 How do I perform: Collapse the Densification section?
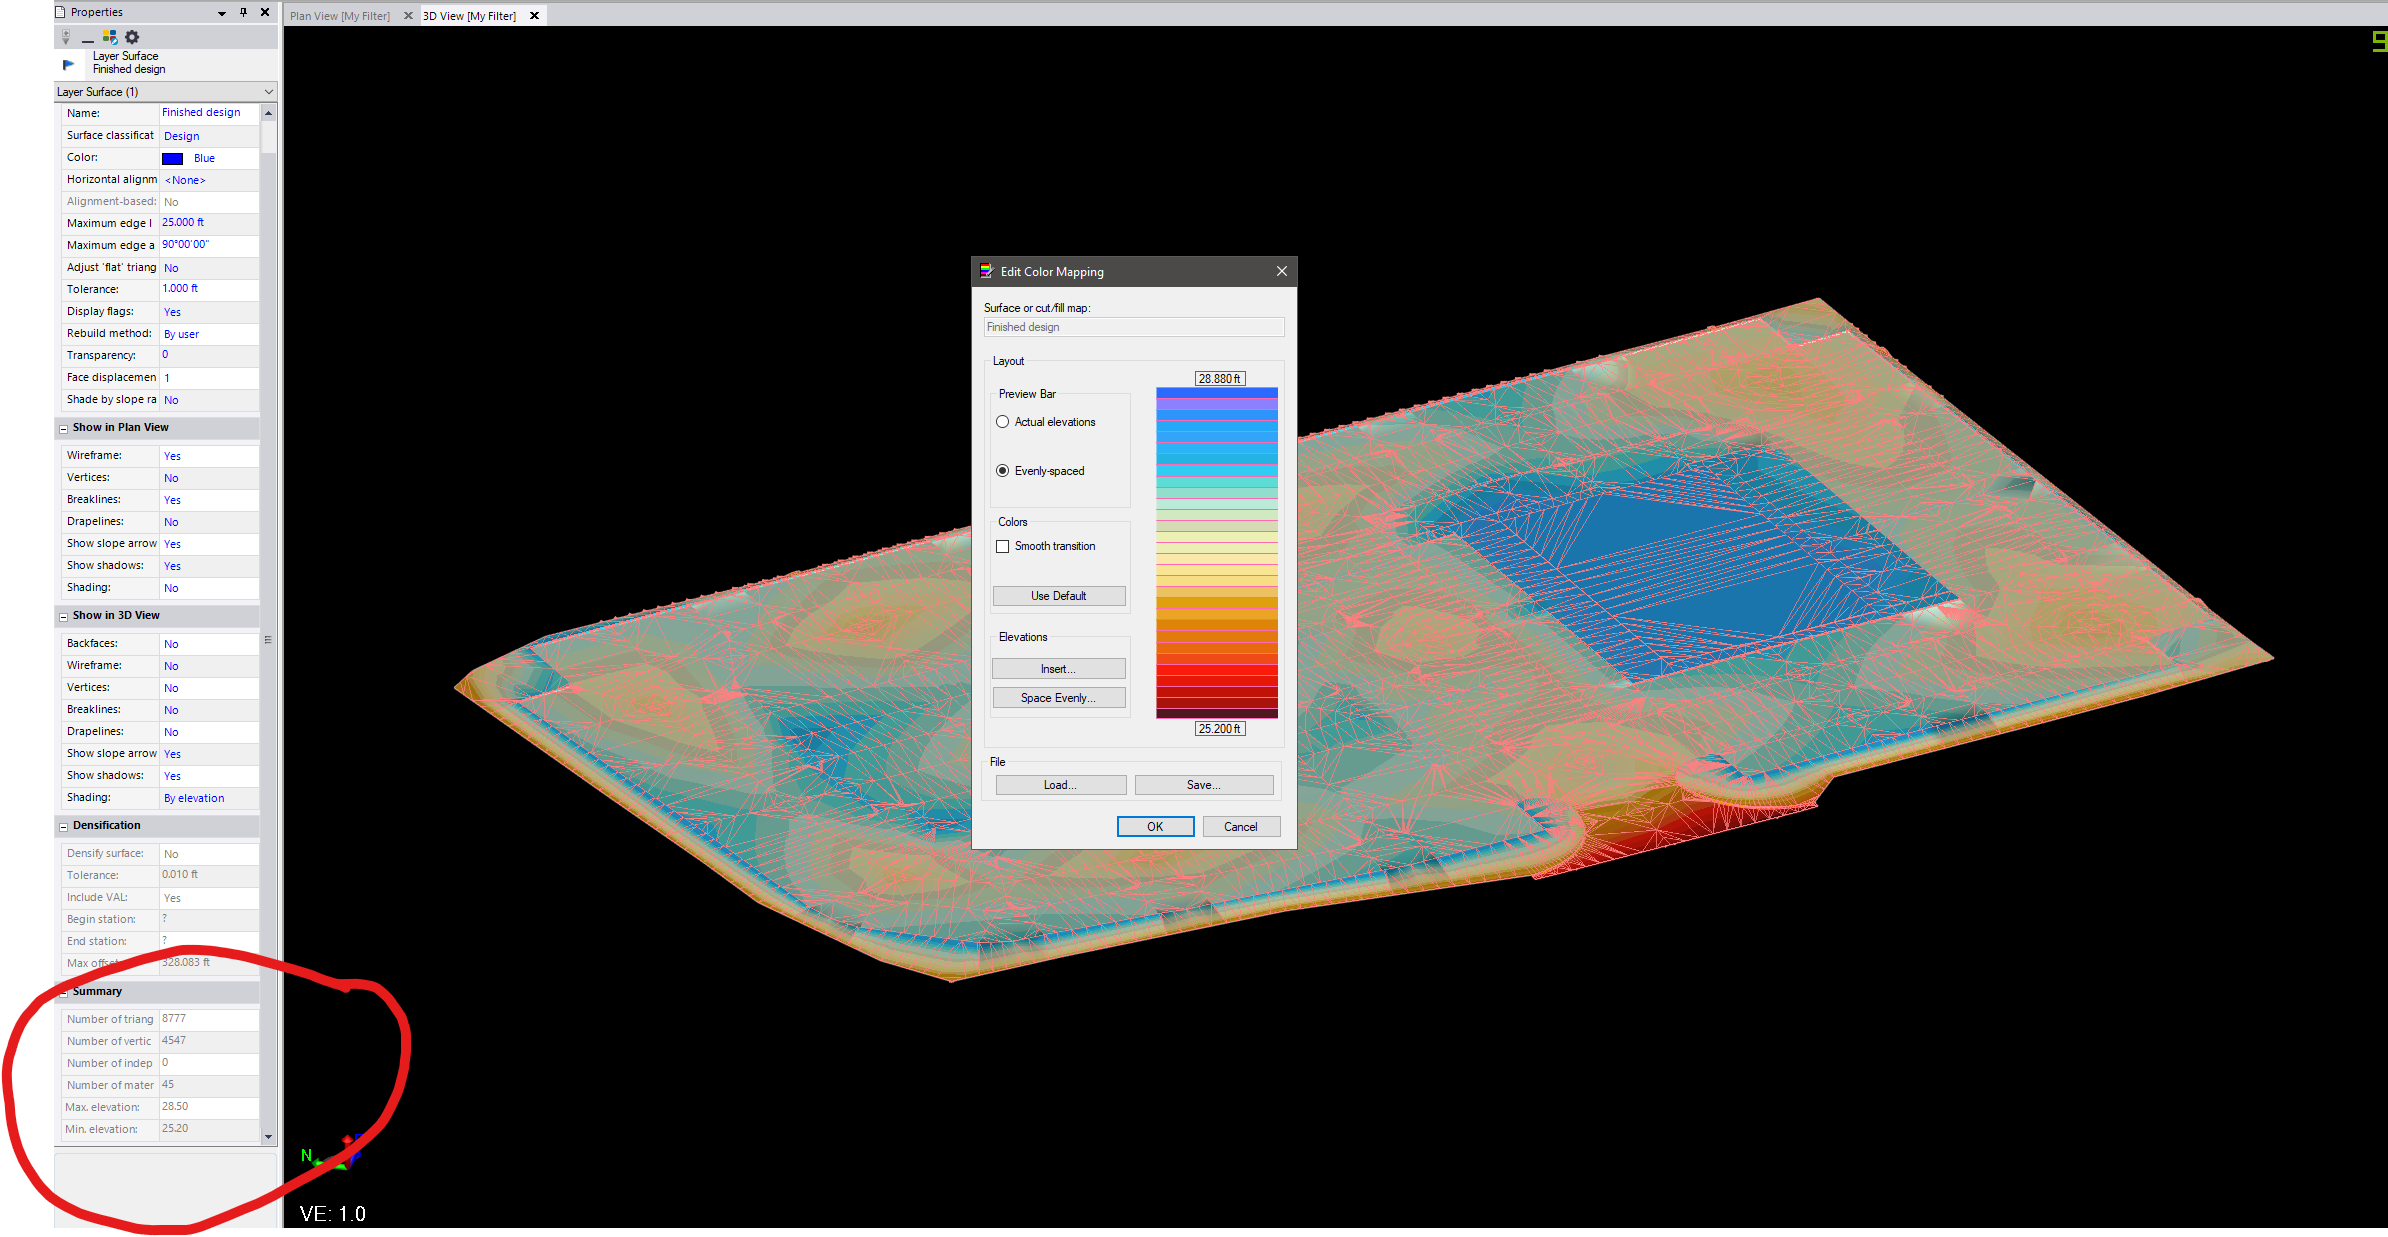63,826
